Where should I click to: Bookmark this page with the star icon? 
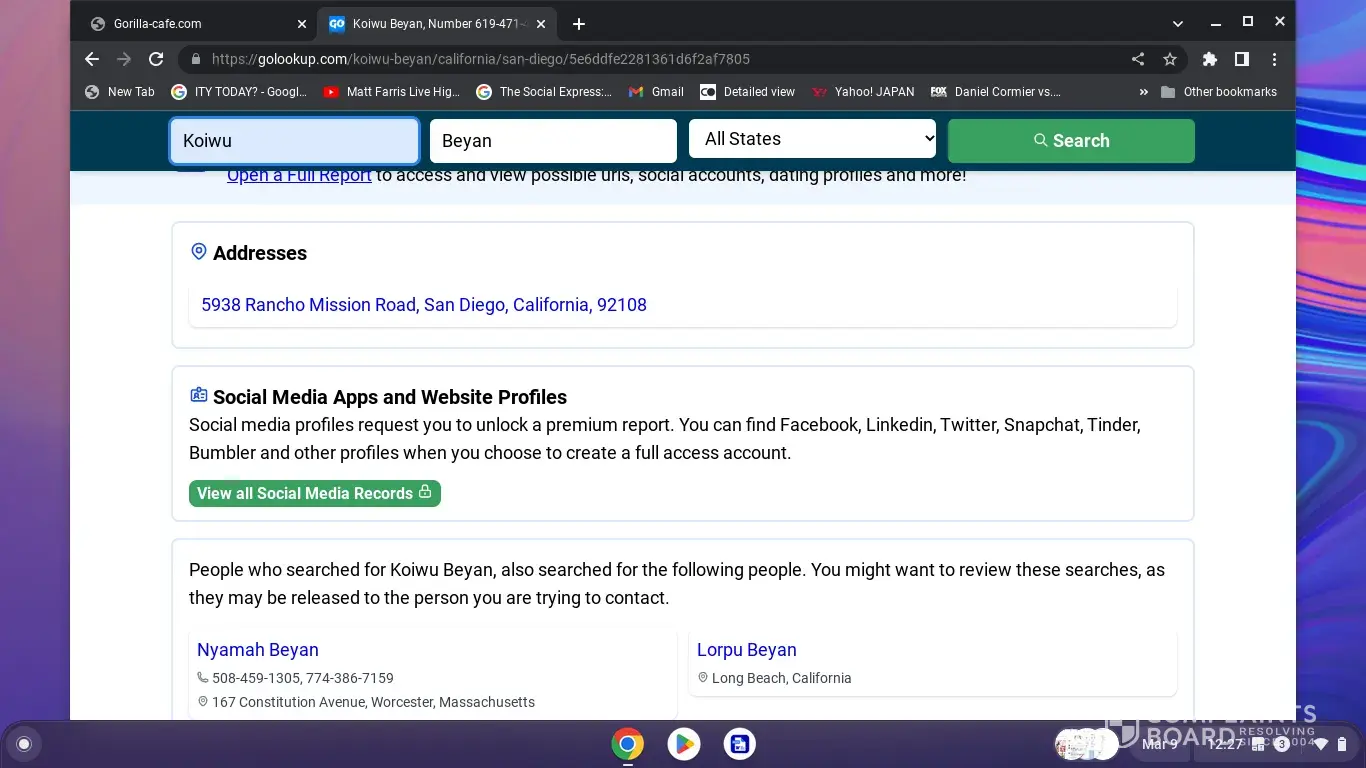pos(1170,59)
